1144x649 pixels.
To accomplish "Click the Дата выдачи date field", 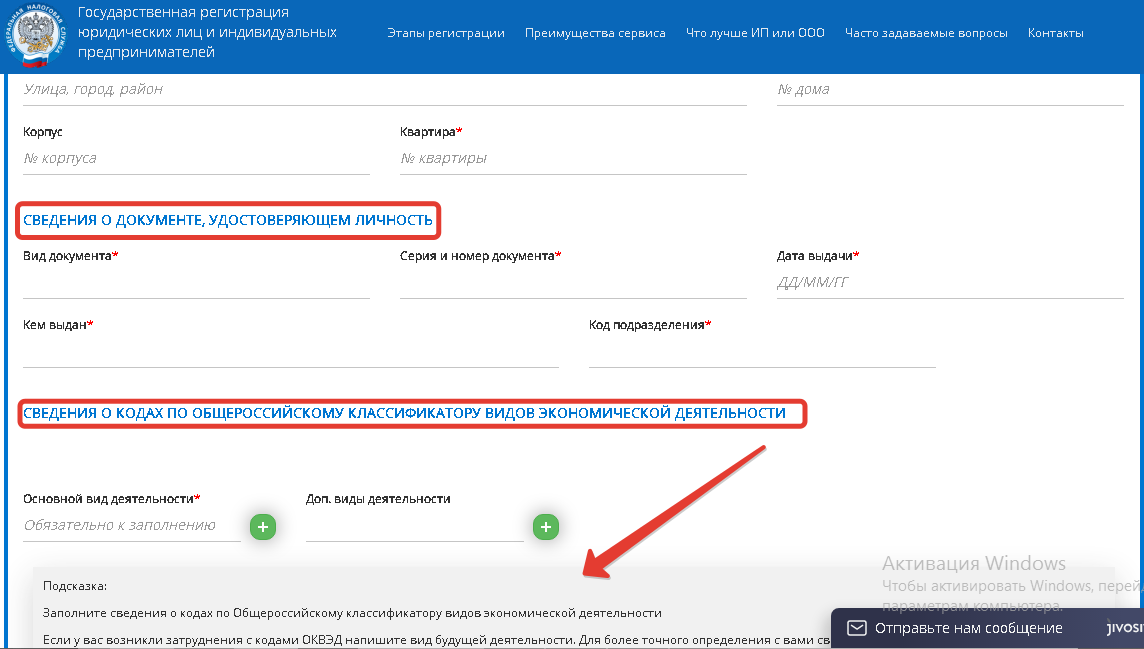I will [x=949, y=283].
